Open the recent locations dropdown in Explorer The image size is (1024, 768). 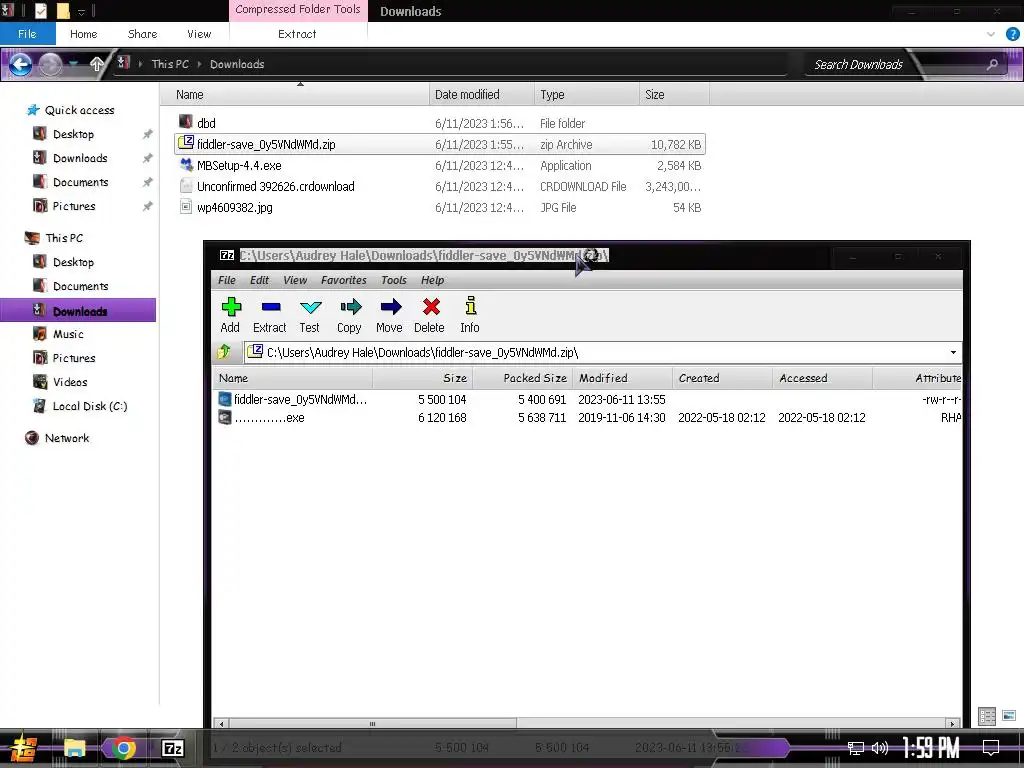pos(73,64)
